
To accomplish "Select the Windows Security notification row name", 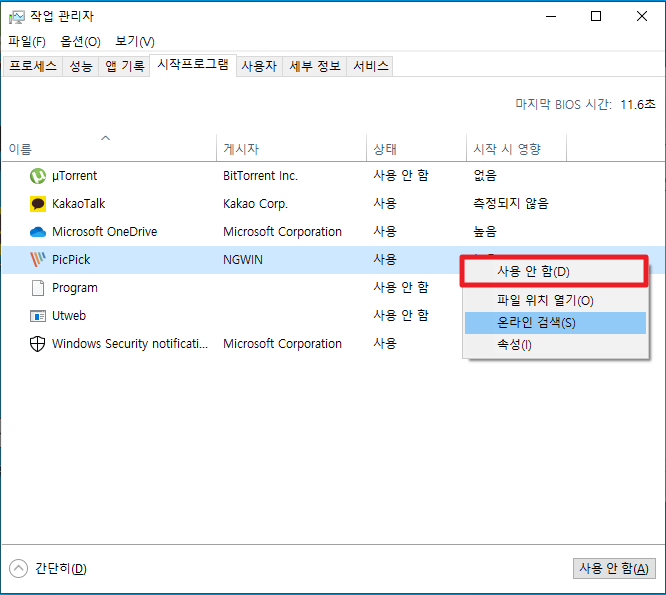I will [x=130, y=344].
